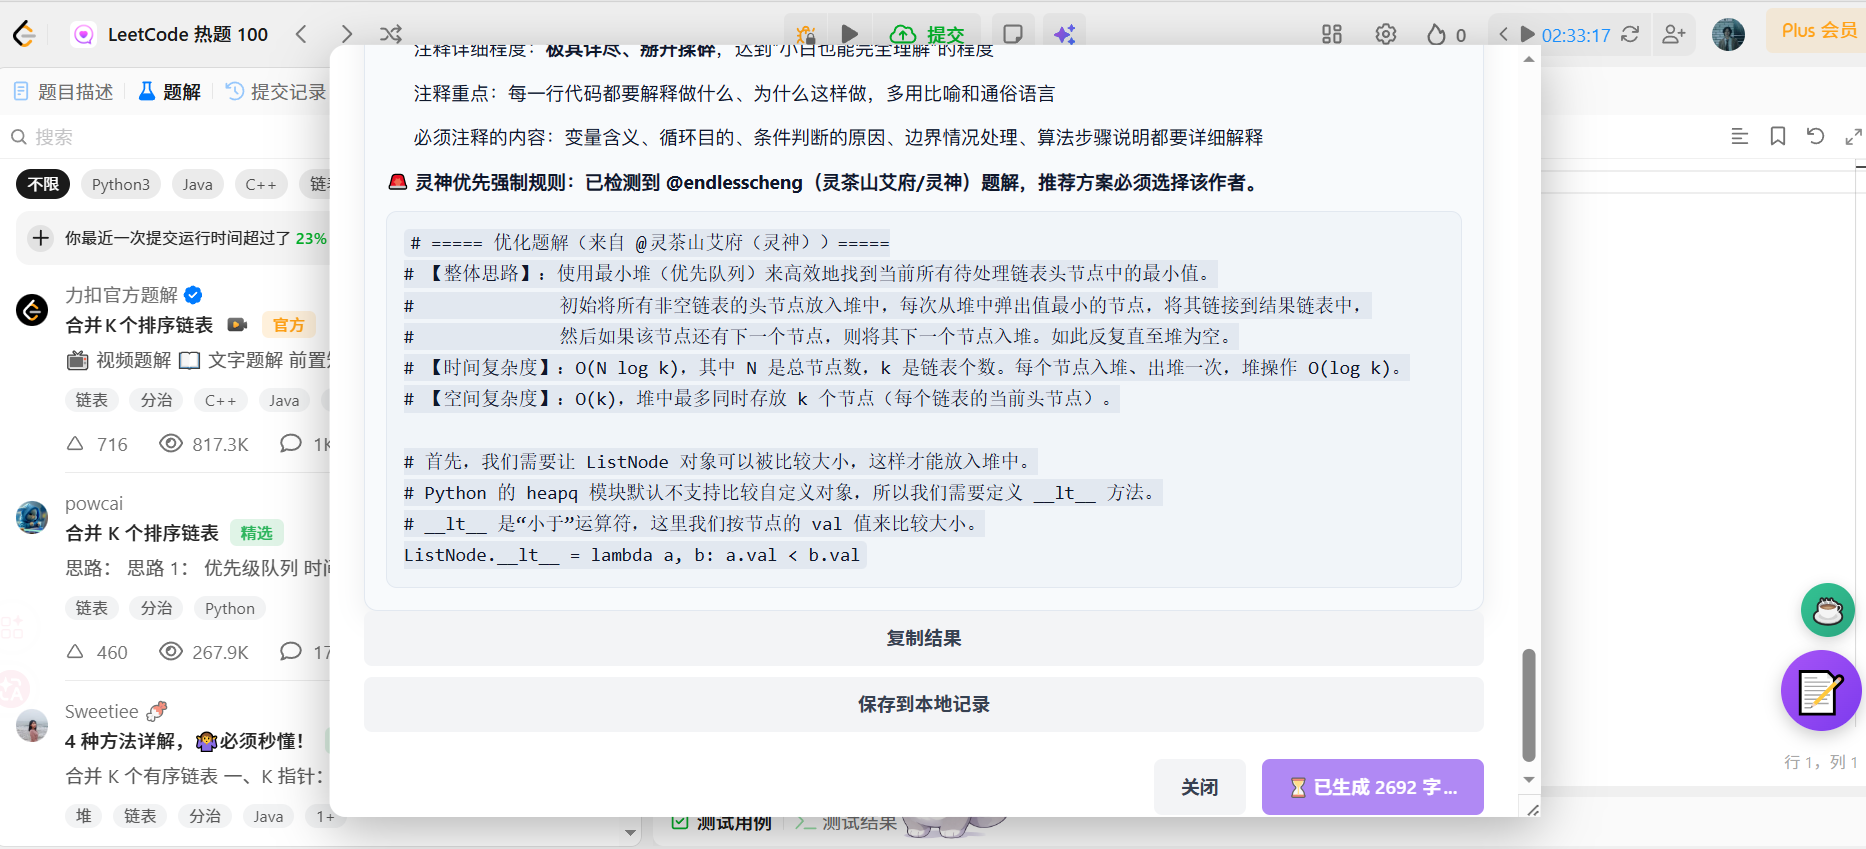
Task: Click the editor undo reset icon
Action: coord(1815,136)
